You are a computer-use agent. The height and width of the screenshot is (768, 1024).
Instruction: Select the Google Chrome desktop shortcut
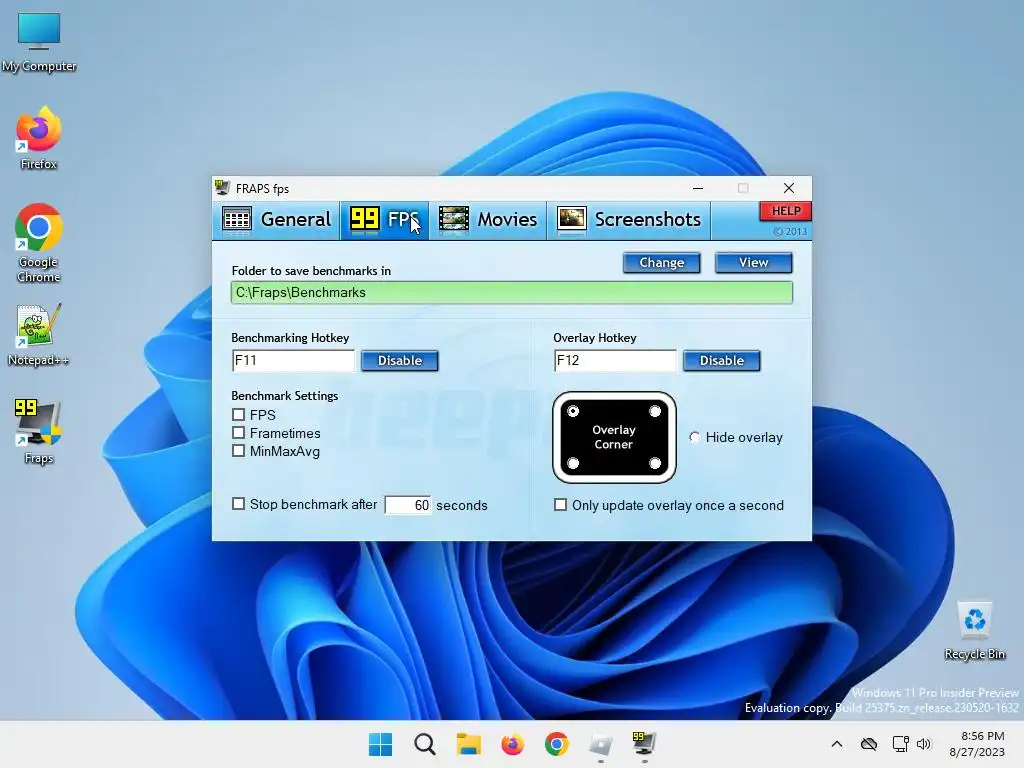tap(39, 243)
